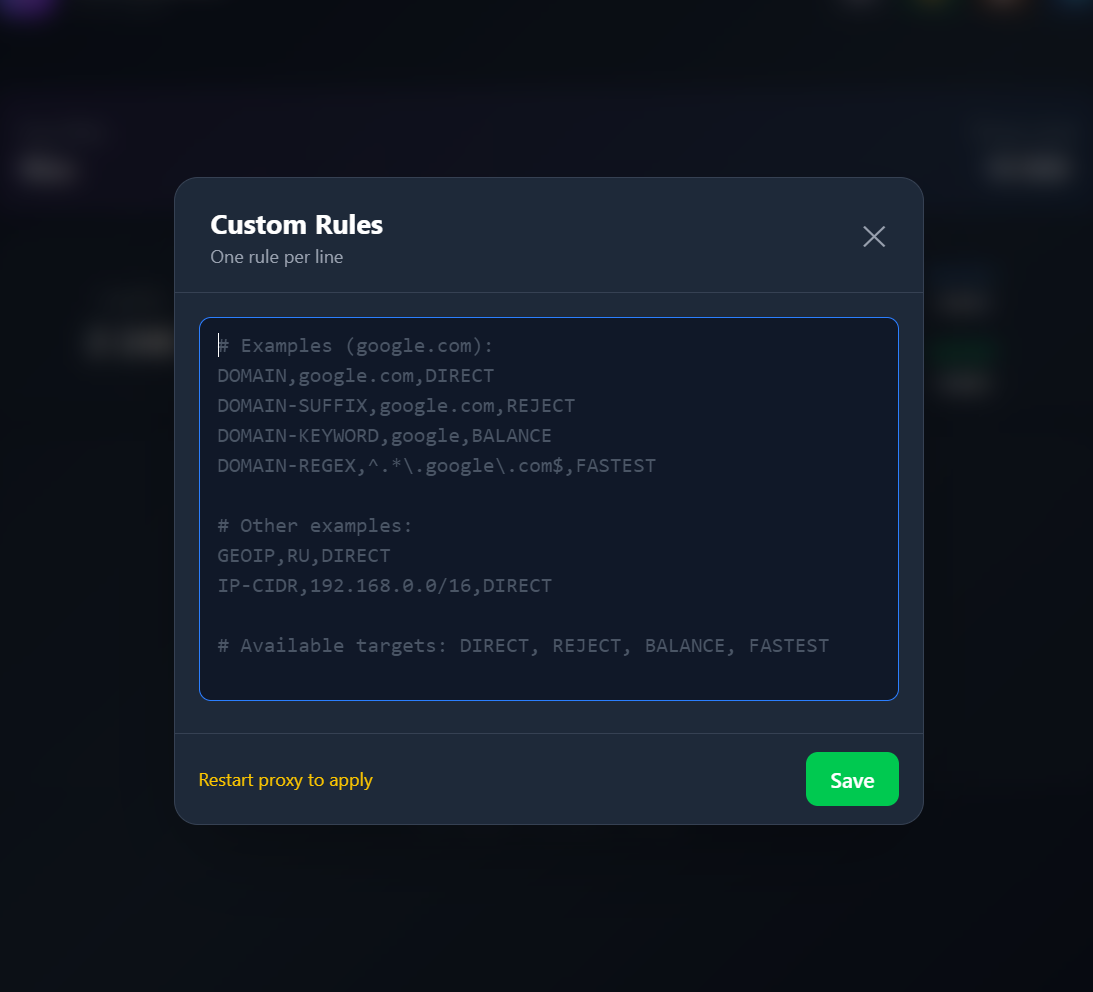Place cursor on "# Examples (google.com):" line
This screenshot has width=1093, height=992.
pos(355,346)
